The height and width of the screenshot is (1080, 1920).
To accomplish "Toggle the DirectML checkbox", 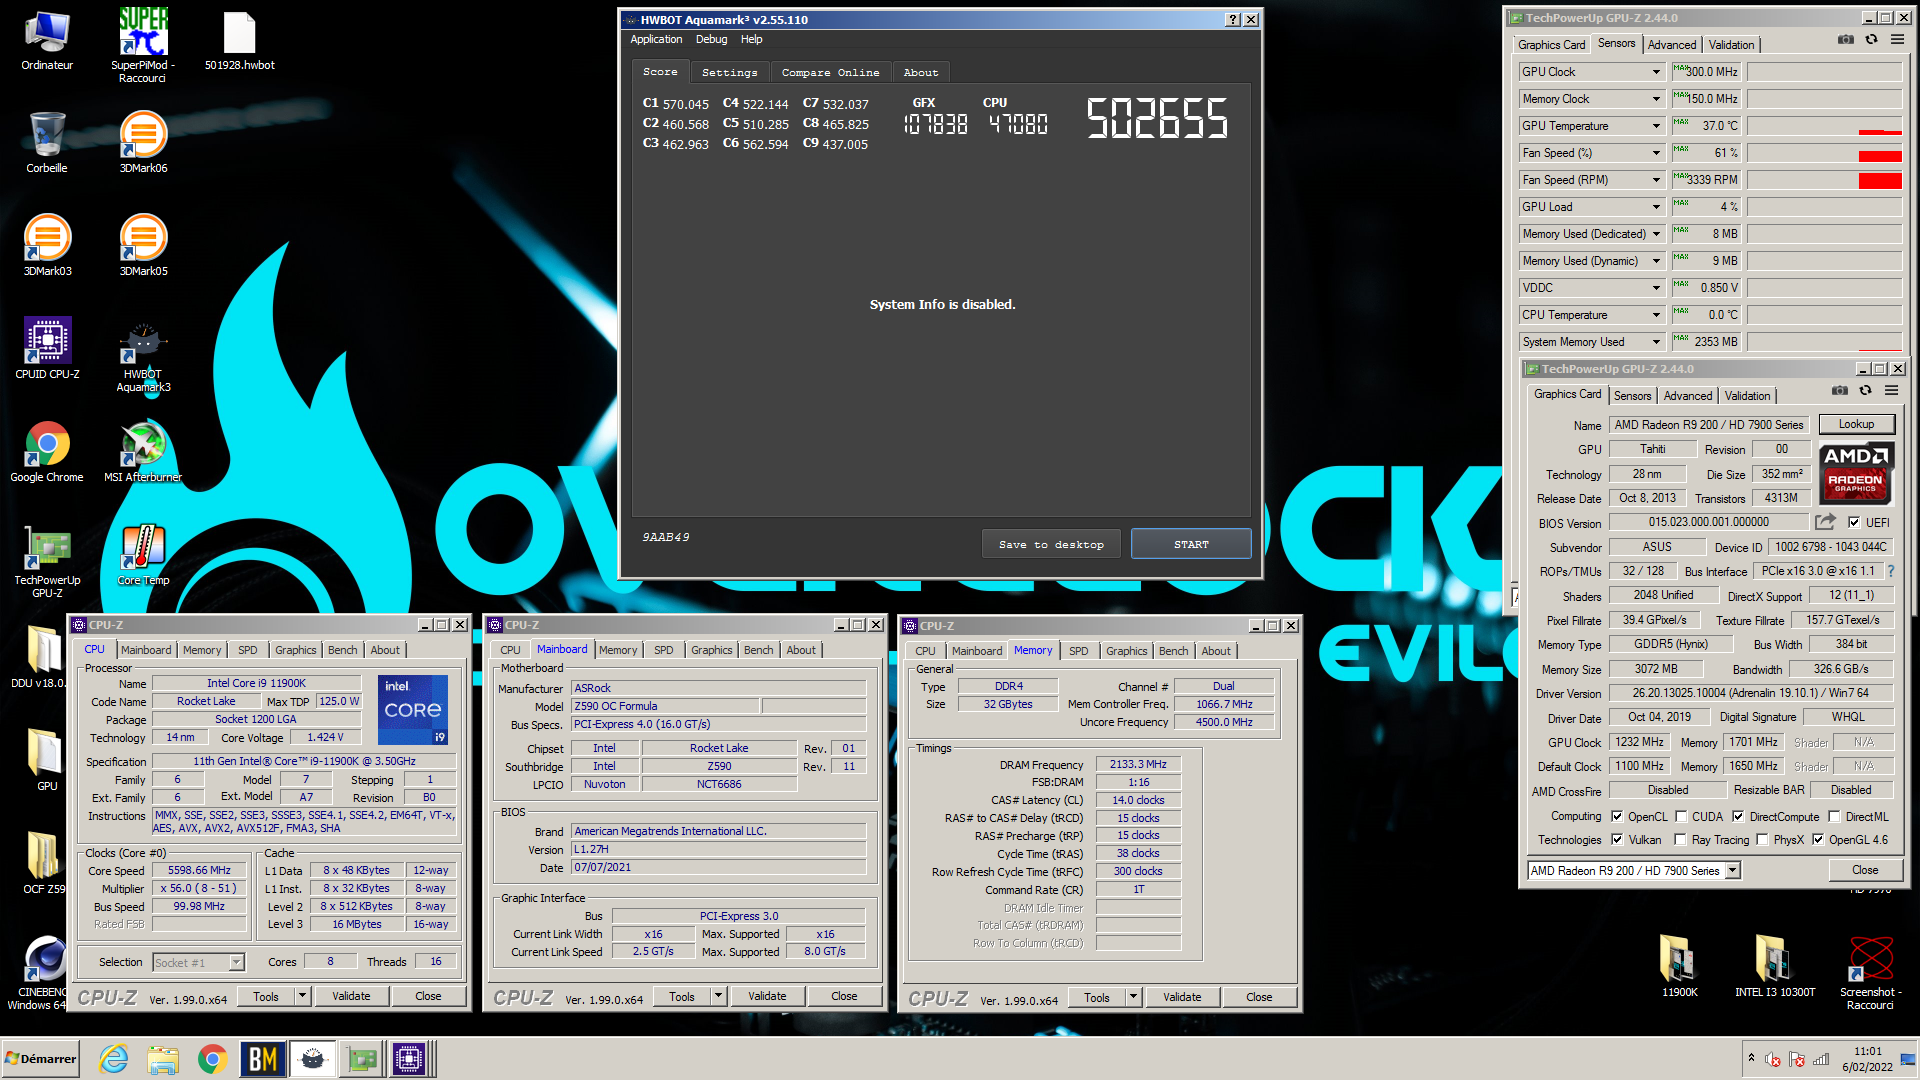I will point(1834,816).
